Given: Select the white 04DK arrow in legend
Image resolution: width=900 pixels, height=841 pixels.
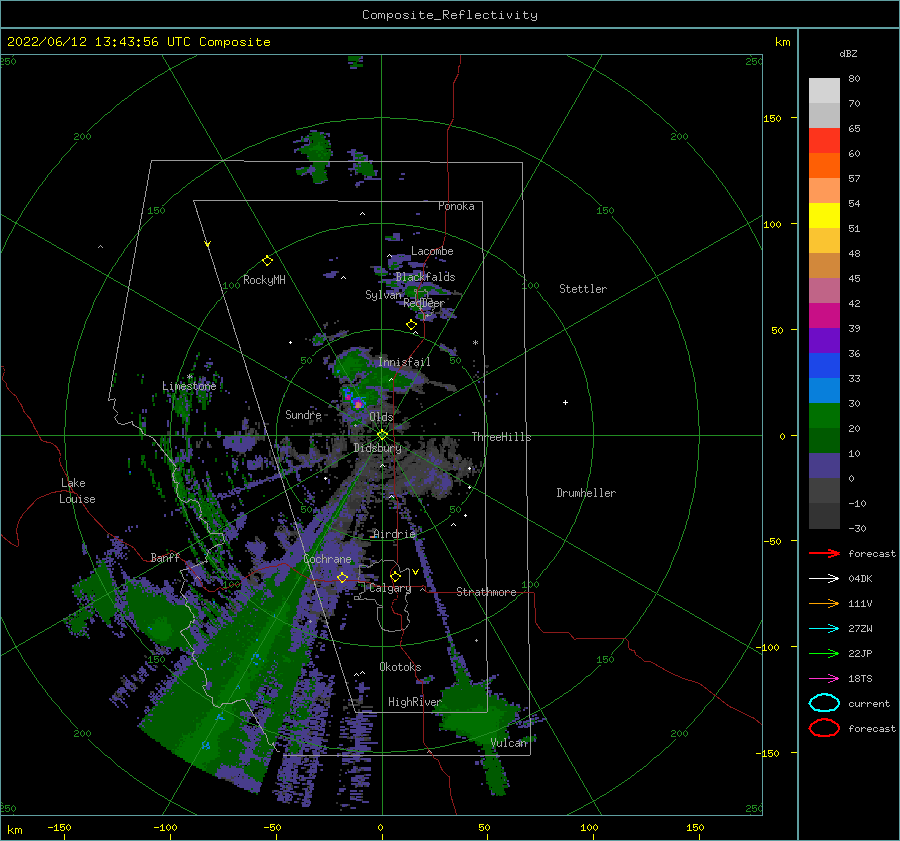Looking at the screenshot, I should pos(824,578).
